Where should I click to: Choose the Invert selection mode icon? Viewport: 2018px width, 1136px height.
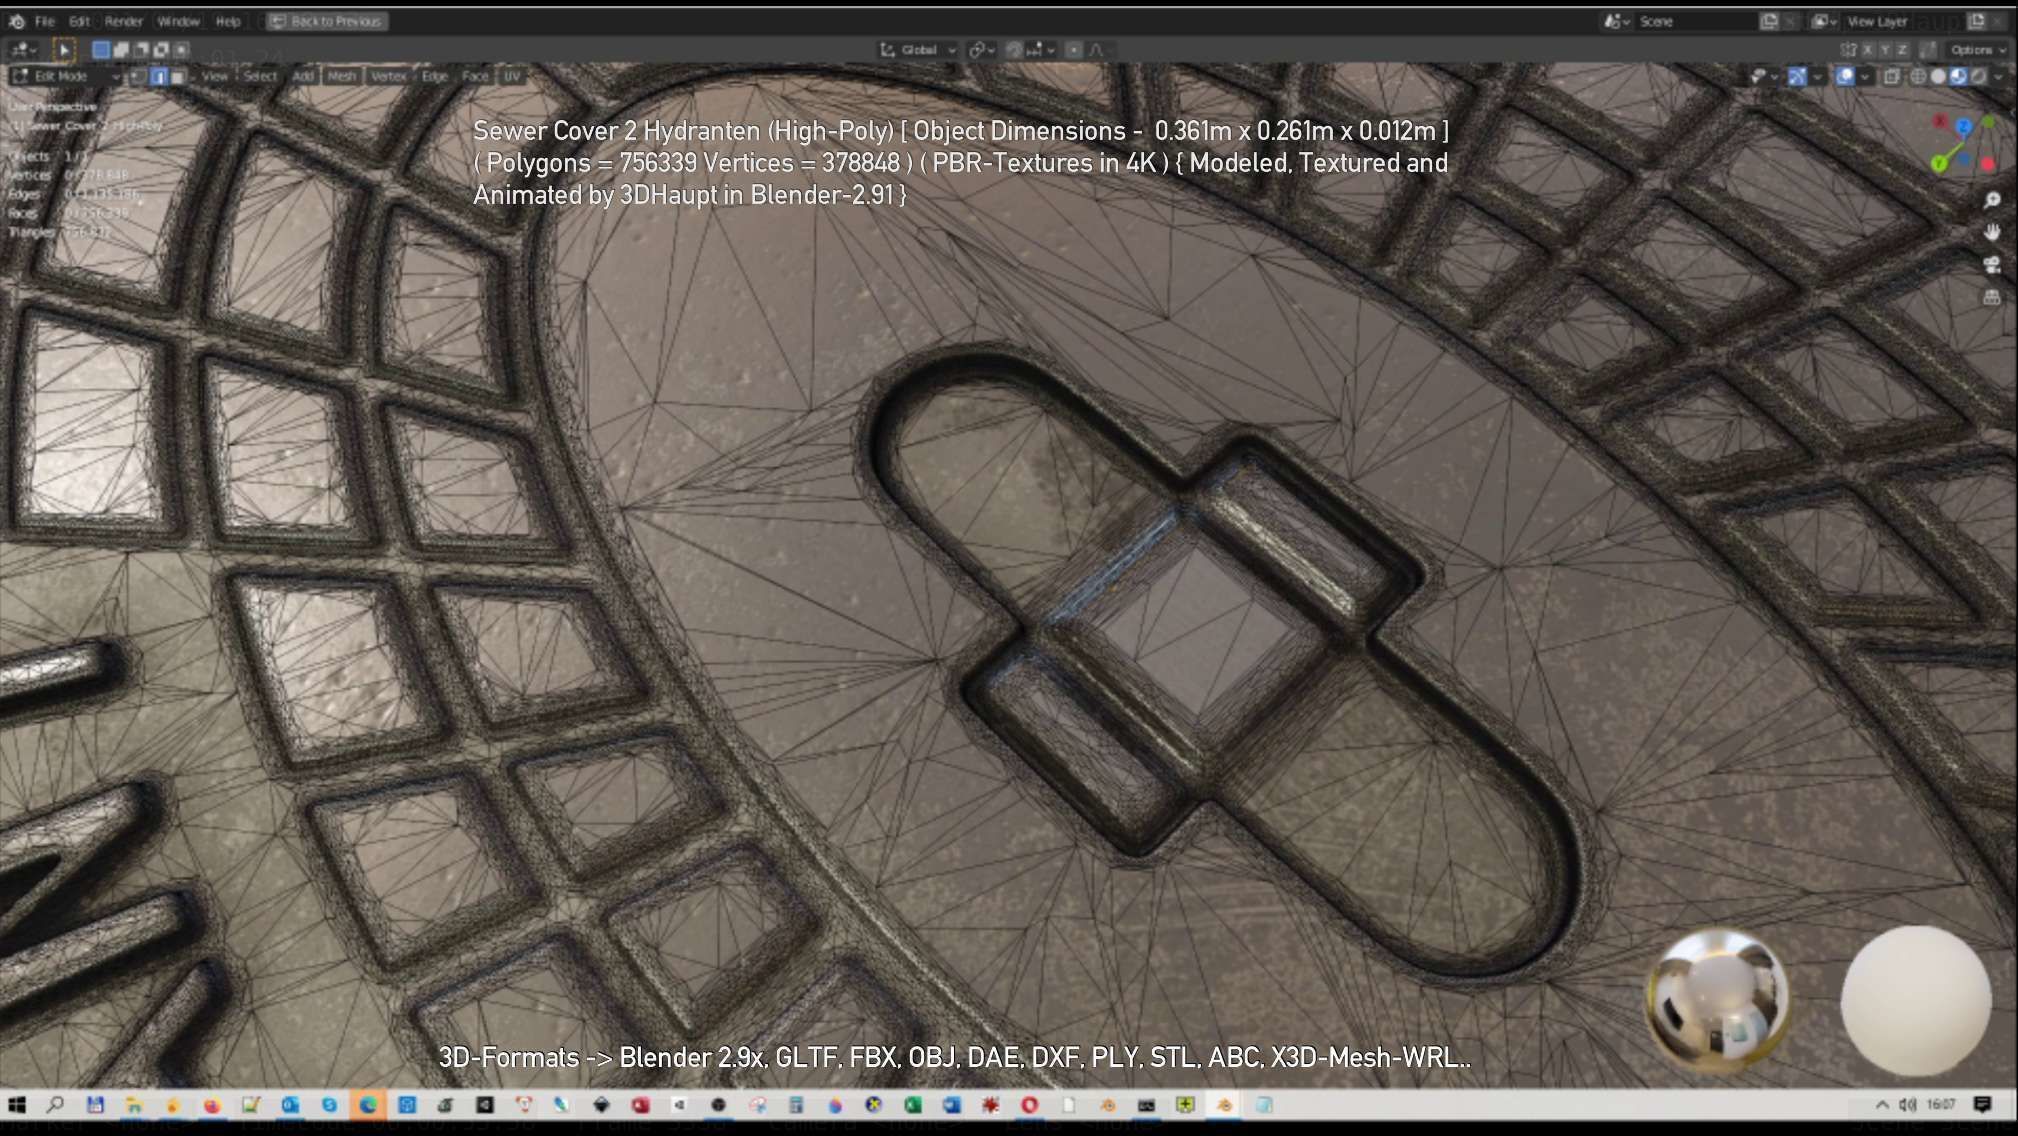tap(161, 49)
